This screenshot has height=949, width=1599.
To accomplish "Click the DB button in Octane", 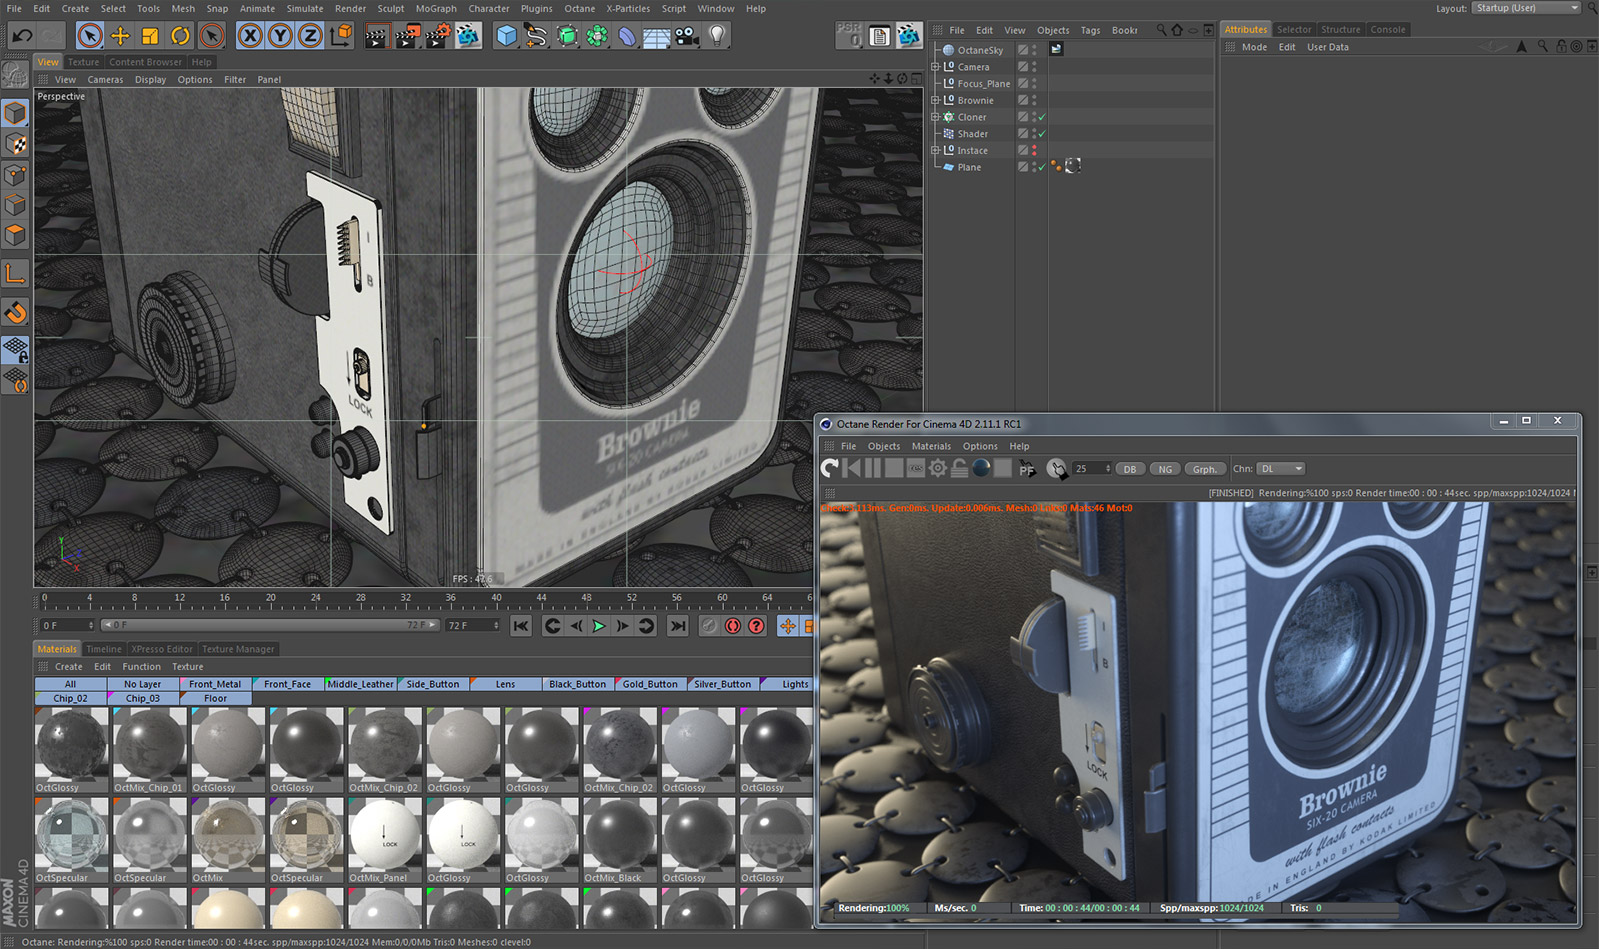I will 1130,469.
